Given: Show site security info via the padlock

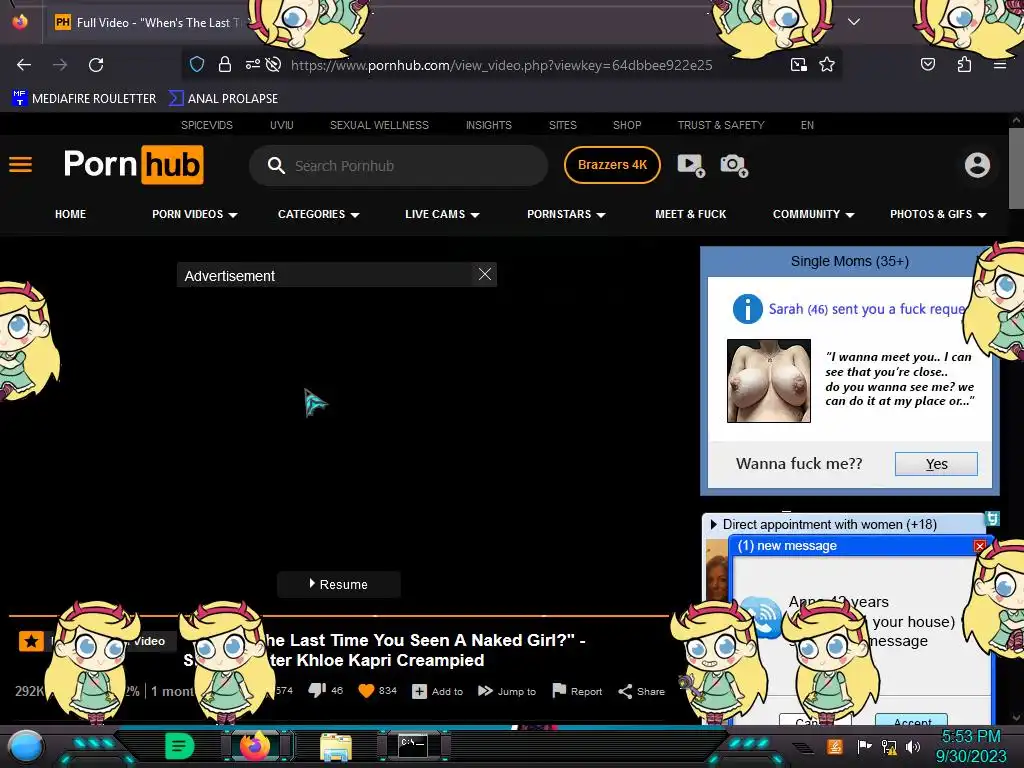Looking at the screenshot, I should [x=225, y=64].
